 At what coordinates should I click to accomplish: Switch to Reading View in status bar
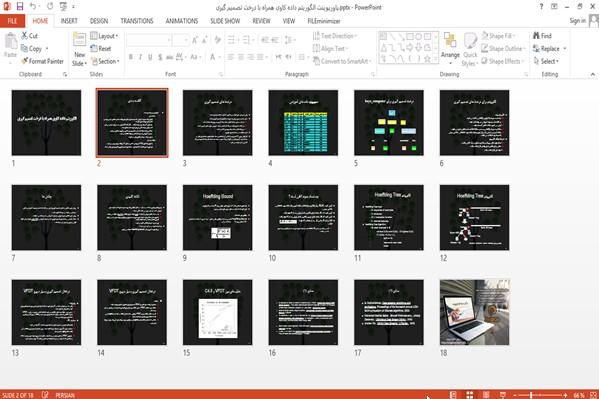486,395
